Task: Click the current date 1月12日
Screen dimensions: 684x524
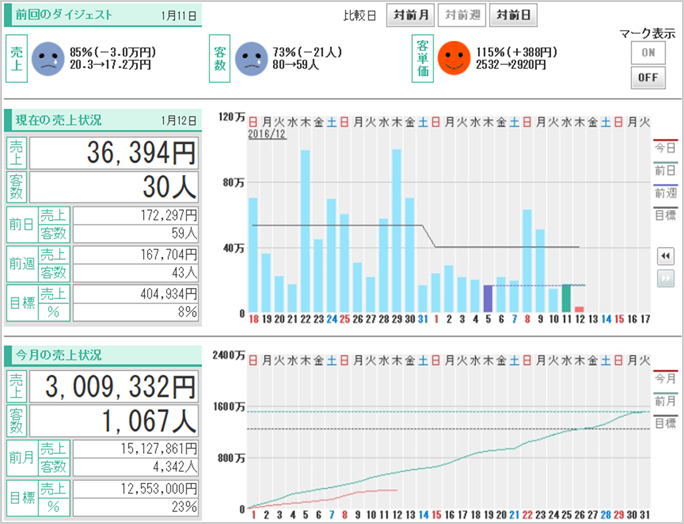Action: [x=179, y=120]
